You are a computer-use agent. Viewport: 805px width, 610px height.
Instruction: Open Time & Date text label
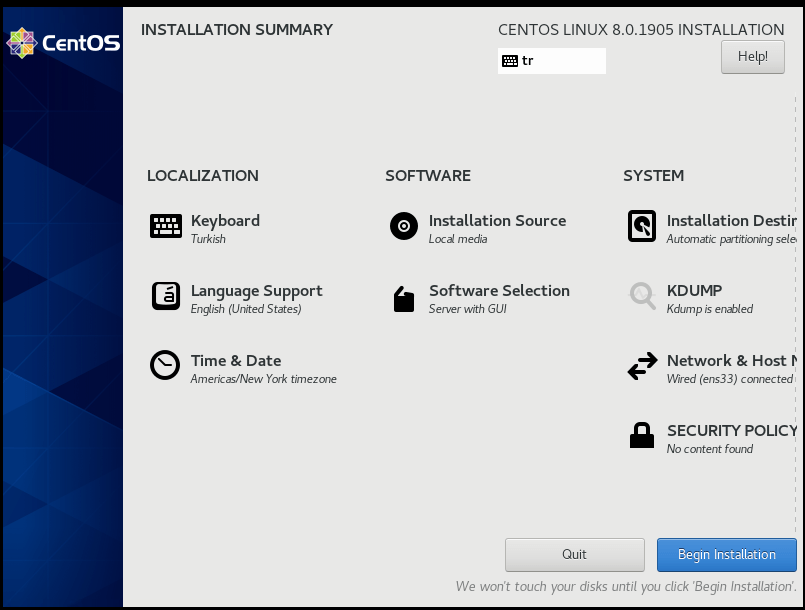pyautogui.click(x=236, y=361)
